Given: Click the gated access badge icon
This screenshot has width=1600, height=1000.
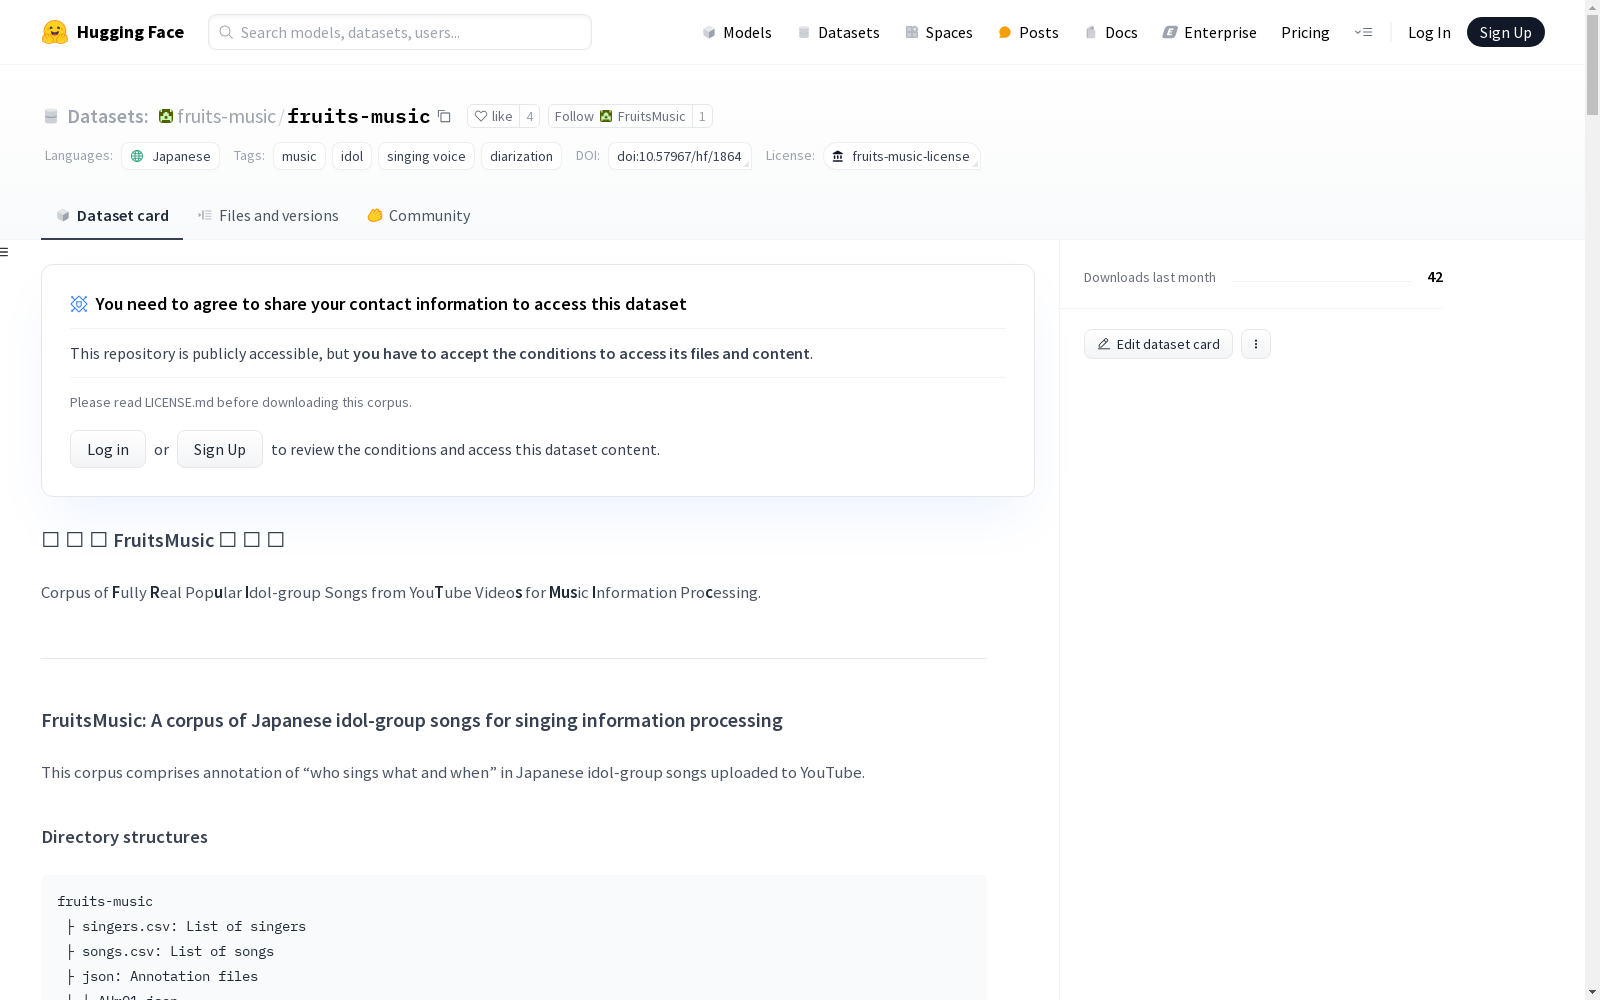Looking at the screenshot, I should [79, 304].
